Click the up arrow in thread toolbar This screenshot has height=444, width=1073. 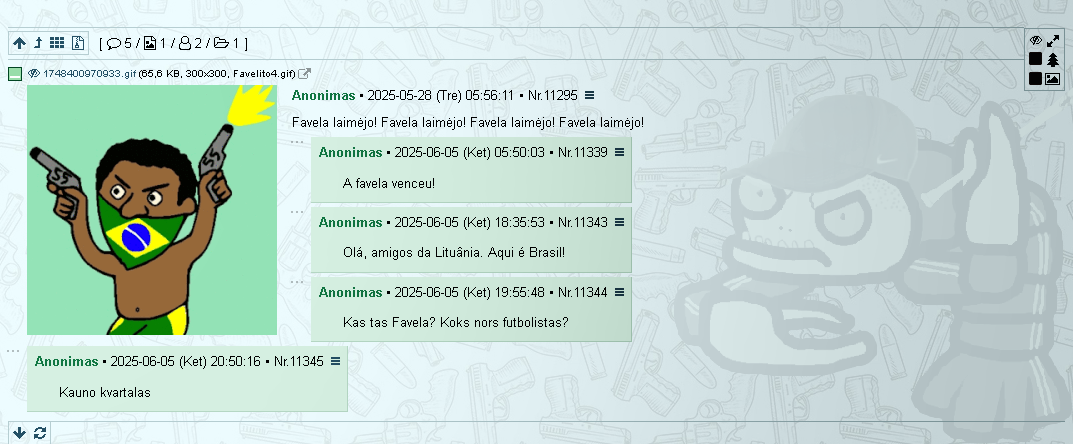(20, 43)
